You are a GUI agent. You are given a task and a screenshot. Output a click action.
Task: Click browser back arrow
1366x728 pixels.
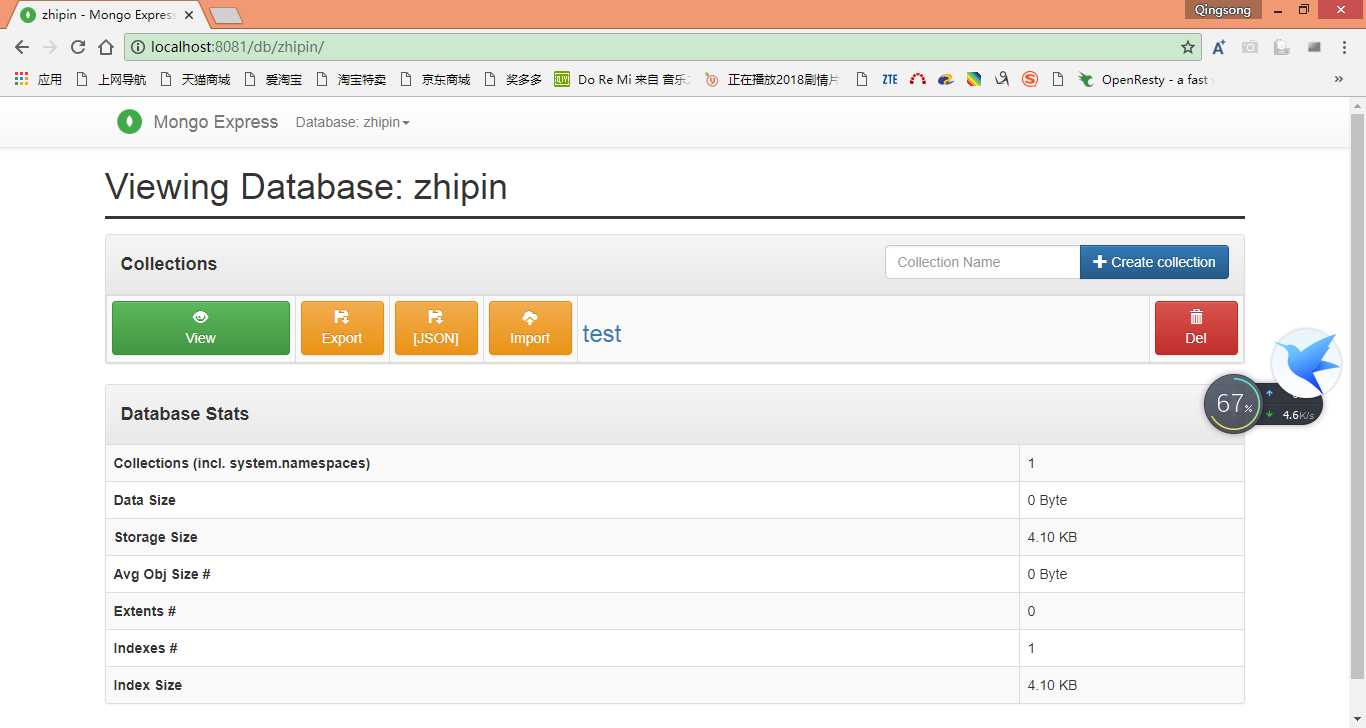coord(22,47)
